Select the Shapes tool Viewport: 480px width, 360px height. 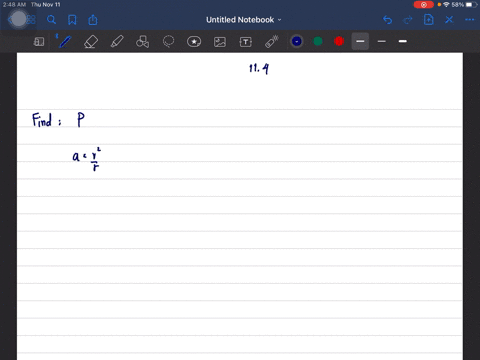click(143, 42)
